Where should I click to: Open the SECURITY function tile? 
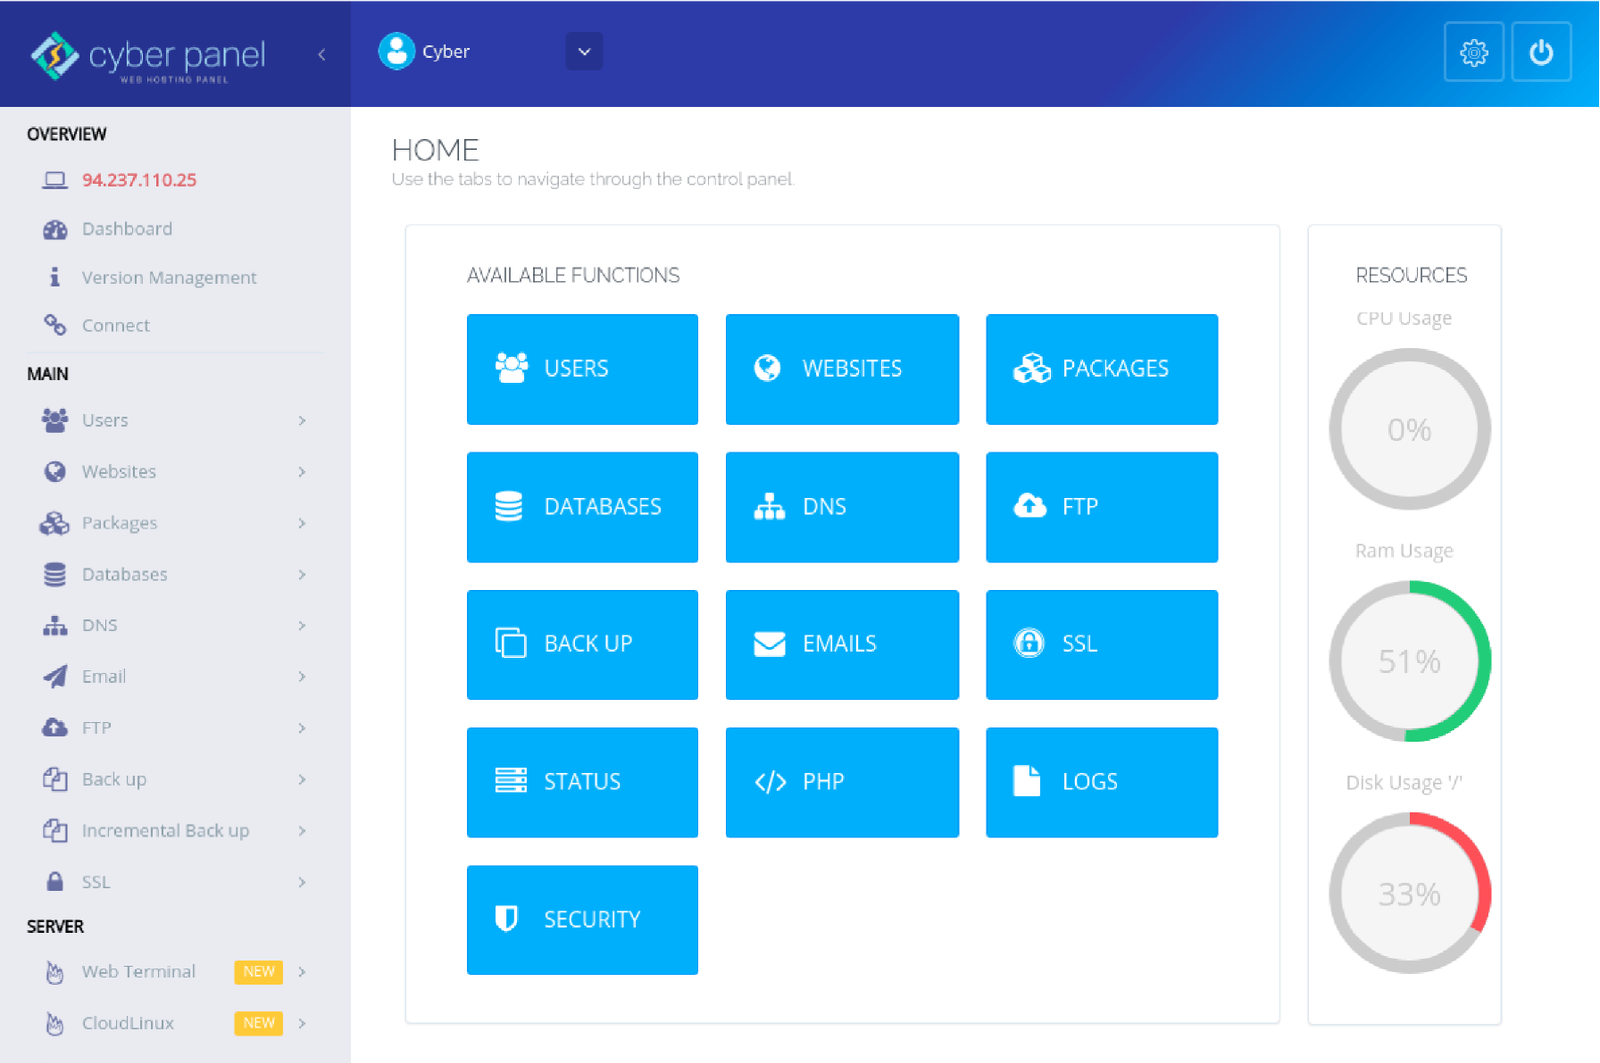(582, 920)
